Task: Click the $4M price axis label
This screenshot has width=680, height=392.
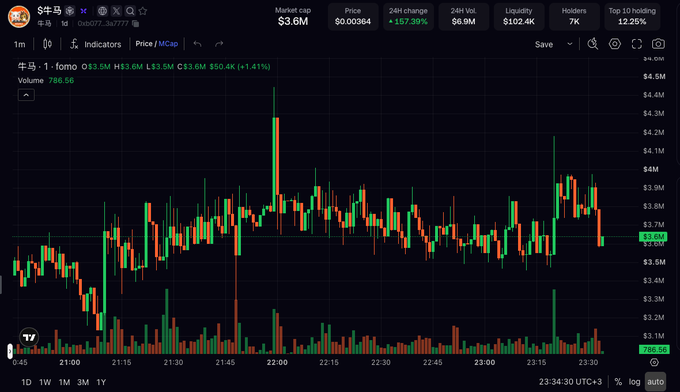Action: tap(651, 169)
